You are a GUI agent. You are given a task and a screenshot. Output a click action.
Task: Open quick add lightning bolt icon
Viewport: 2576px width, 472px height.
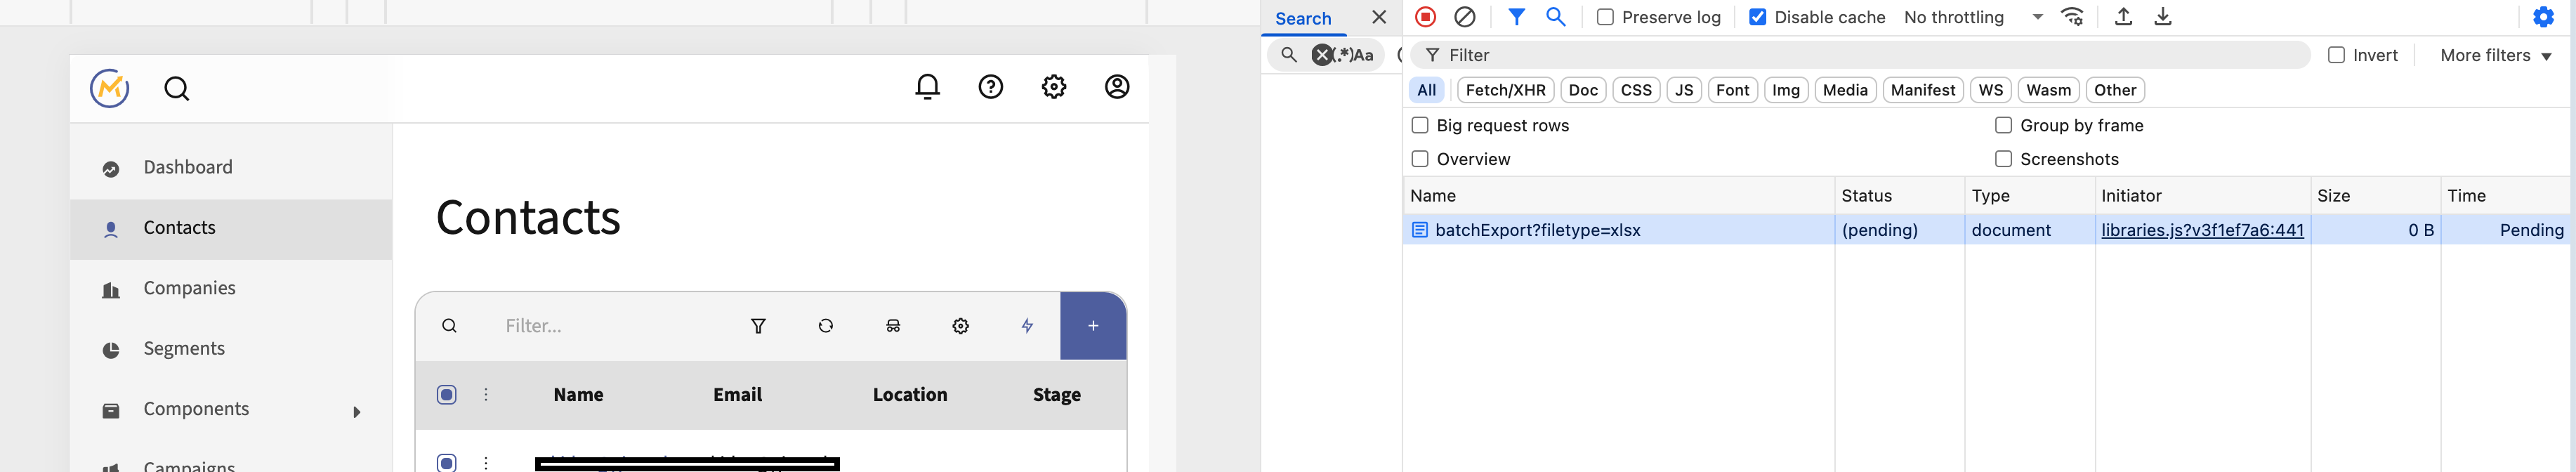[1028, 326]
